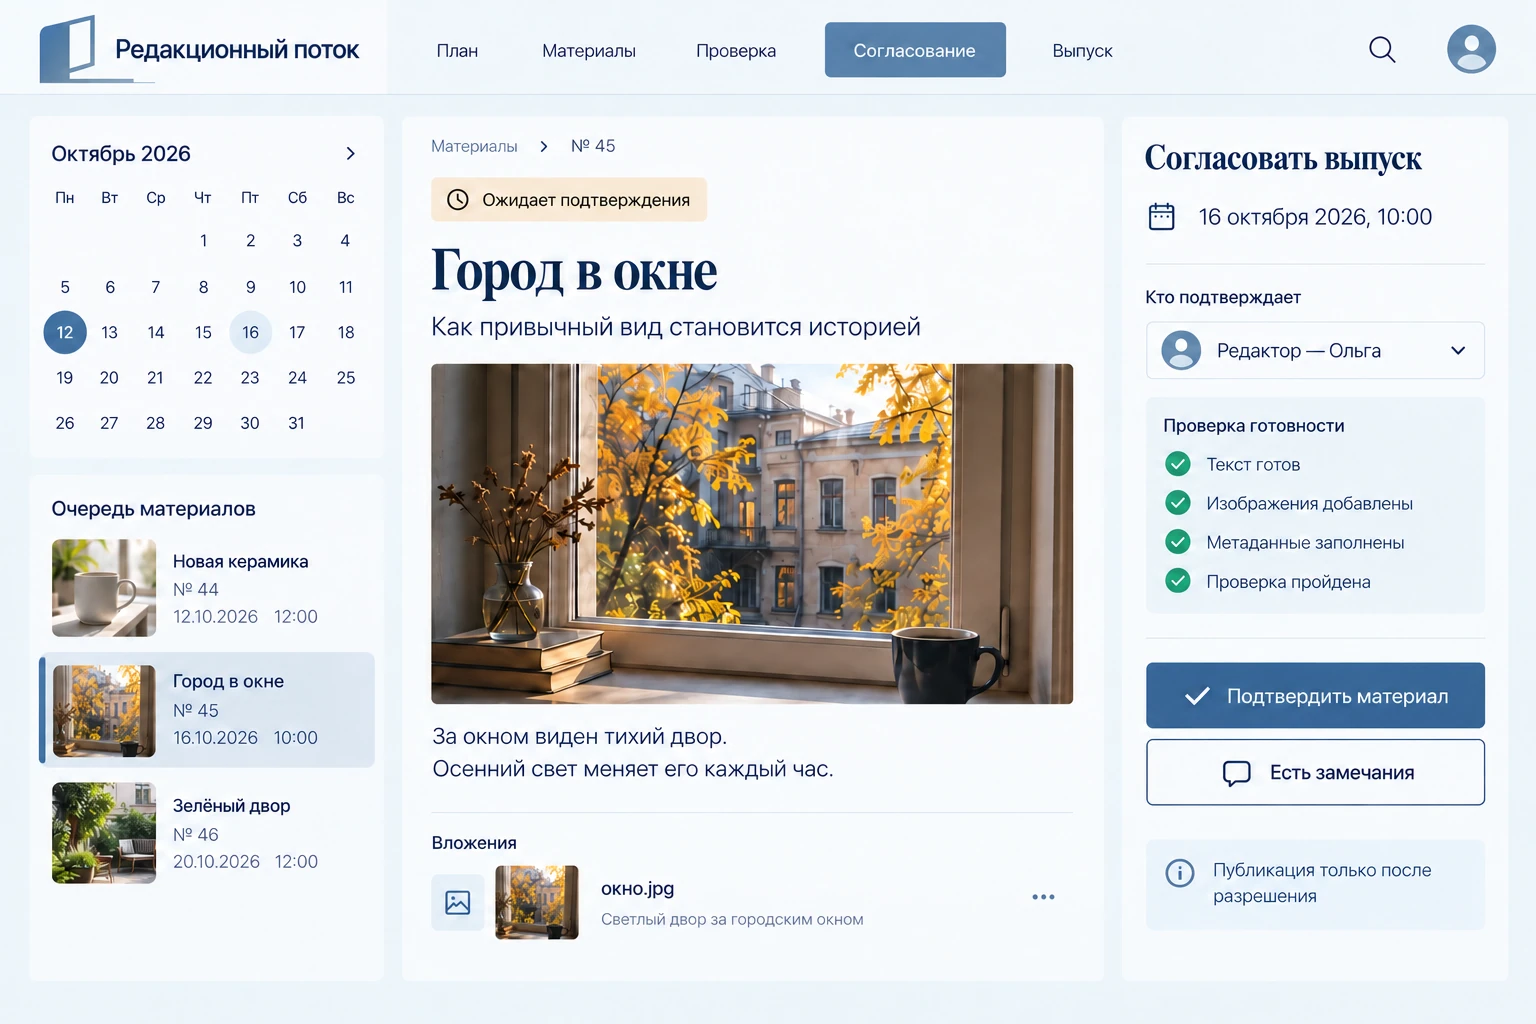Toggle the Текст готов check
This screenshot has width=1536, height=1024.
coord(1177,464)
